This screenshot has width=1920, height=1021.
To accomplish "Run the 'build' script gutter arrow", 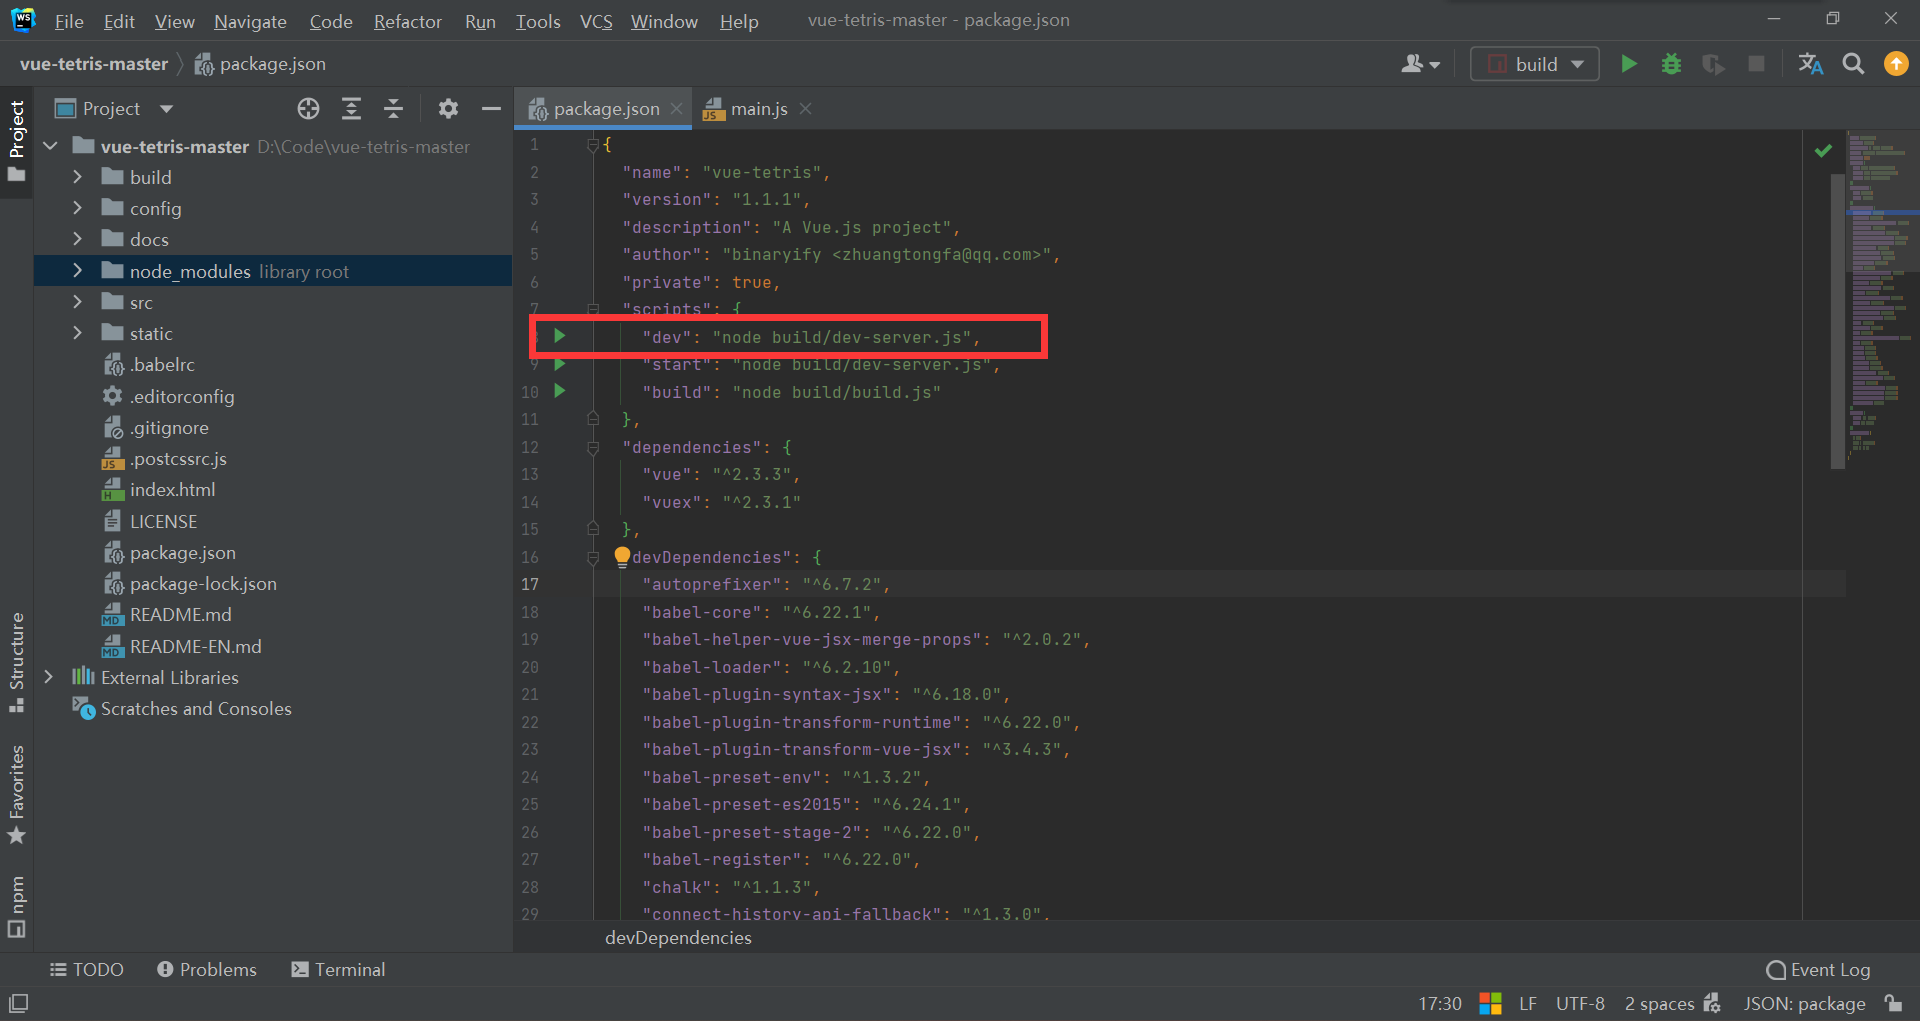I will (560, 391).
